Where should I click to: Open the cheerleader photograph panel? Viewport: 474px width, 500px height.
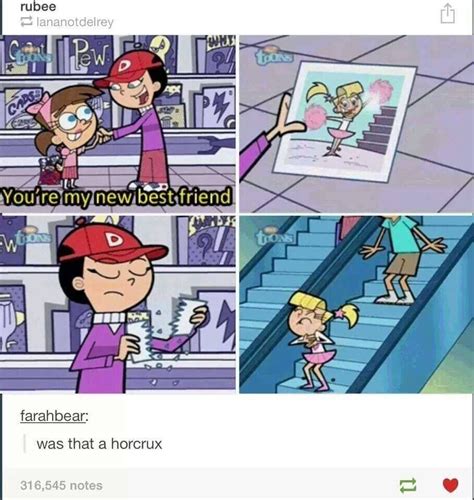pos(356,124)
